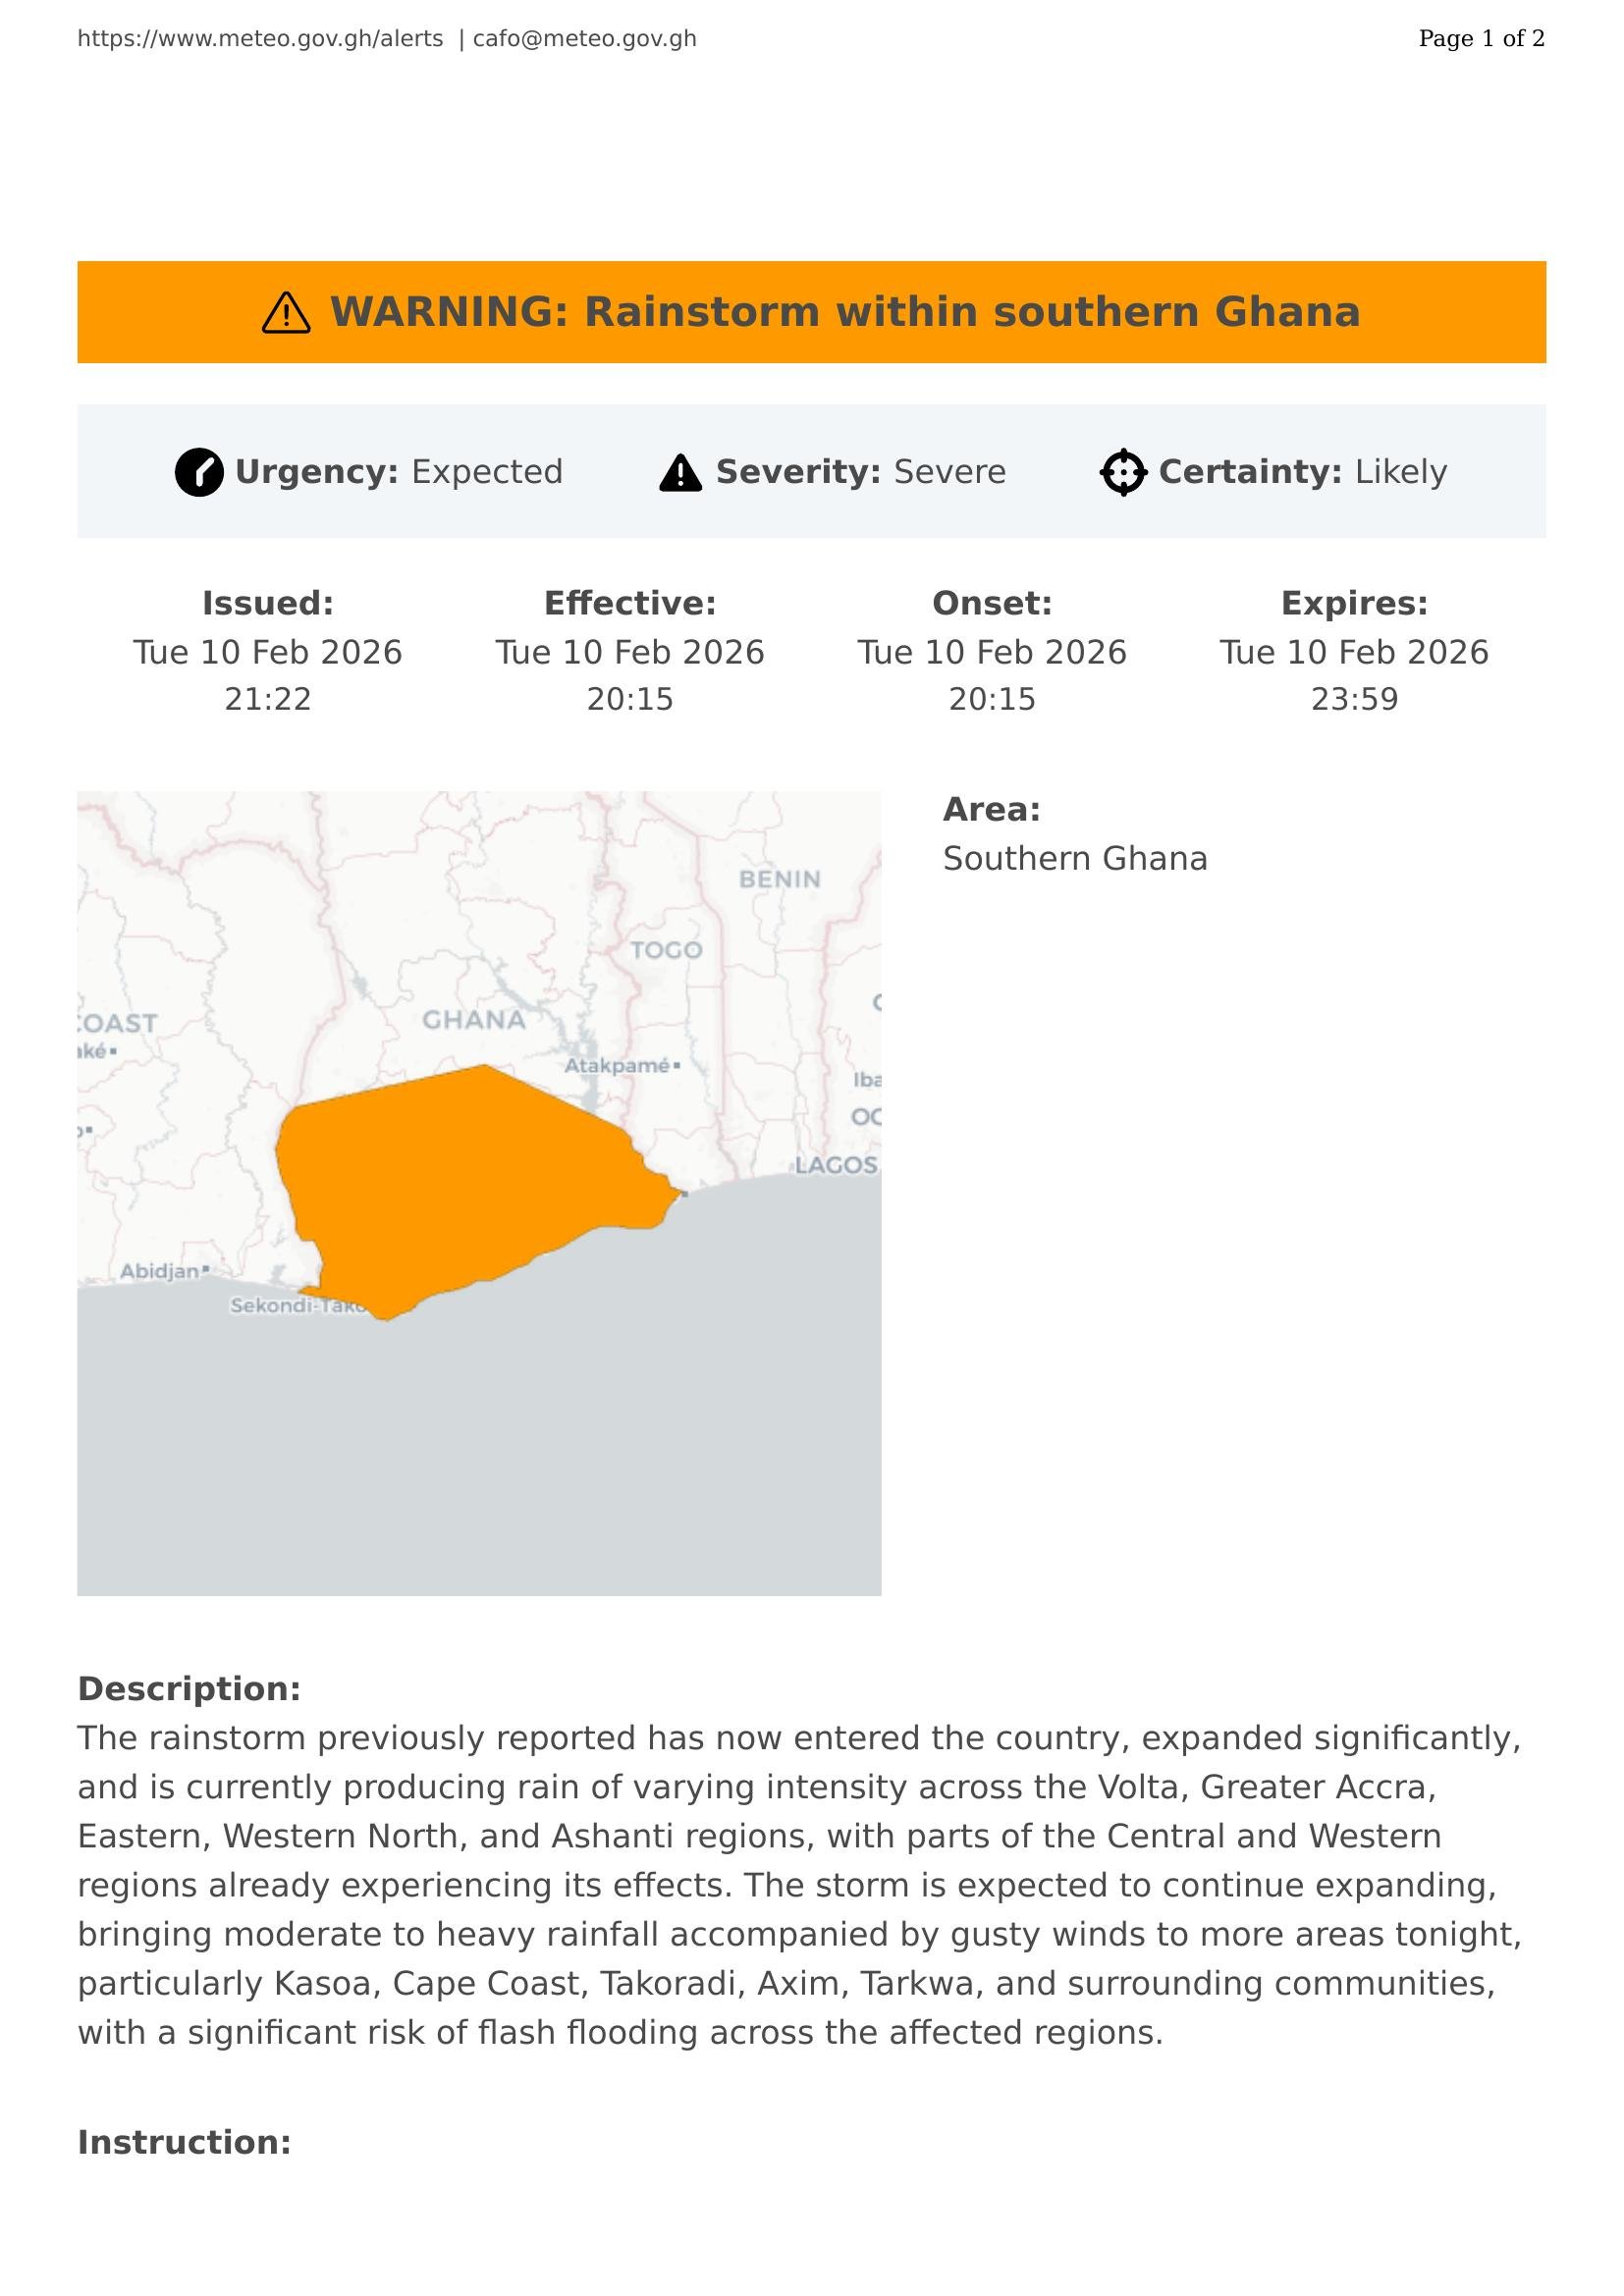Click the Urgency clock icon
This screenshot has height=2296, width=1624.
coord(199,472)
